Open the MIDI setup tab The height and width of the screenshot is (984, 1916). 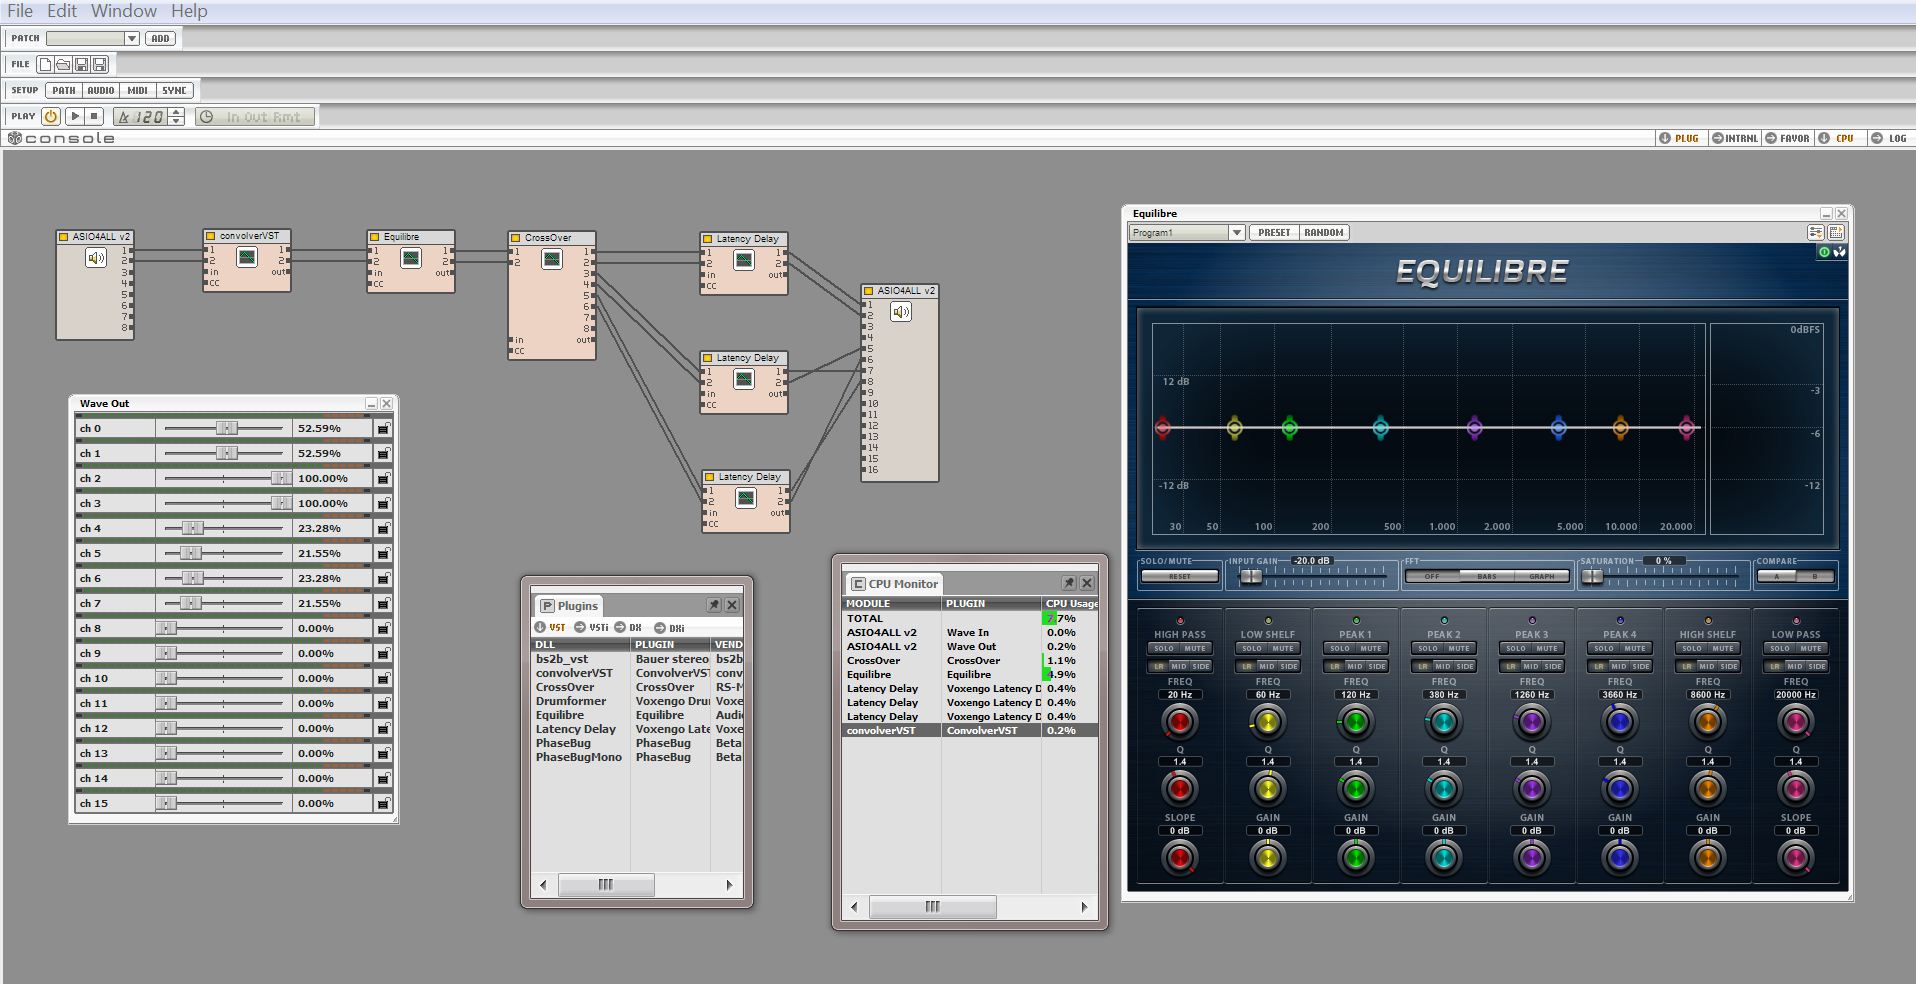pyautogui.click(x=138, y=90)
